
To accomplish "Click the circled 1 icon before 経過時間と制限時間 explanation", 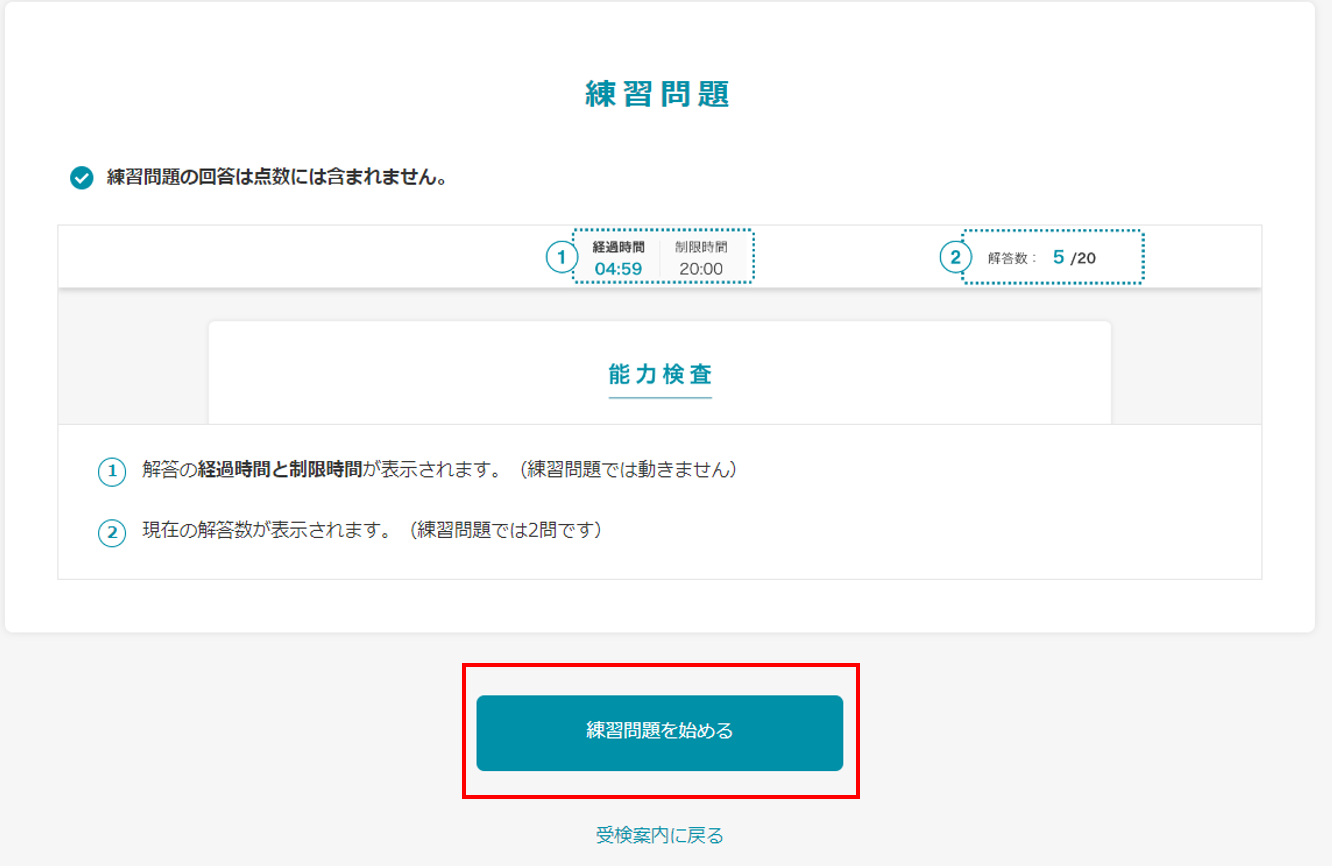I will click(112, 472).
